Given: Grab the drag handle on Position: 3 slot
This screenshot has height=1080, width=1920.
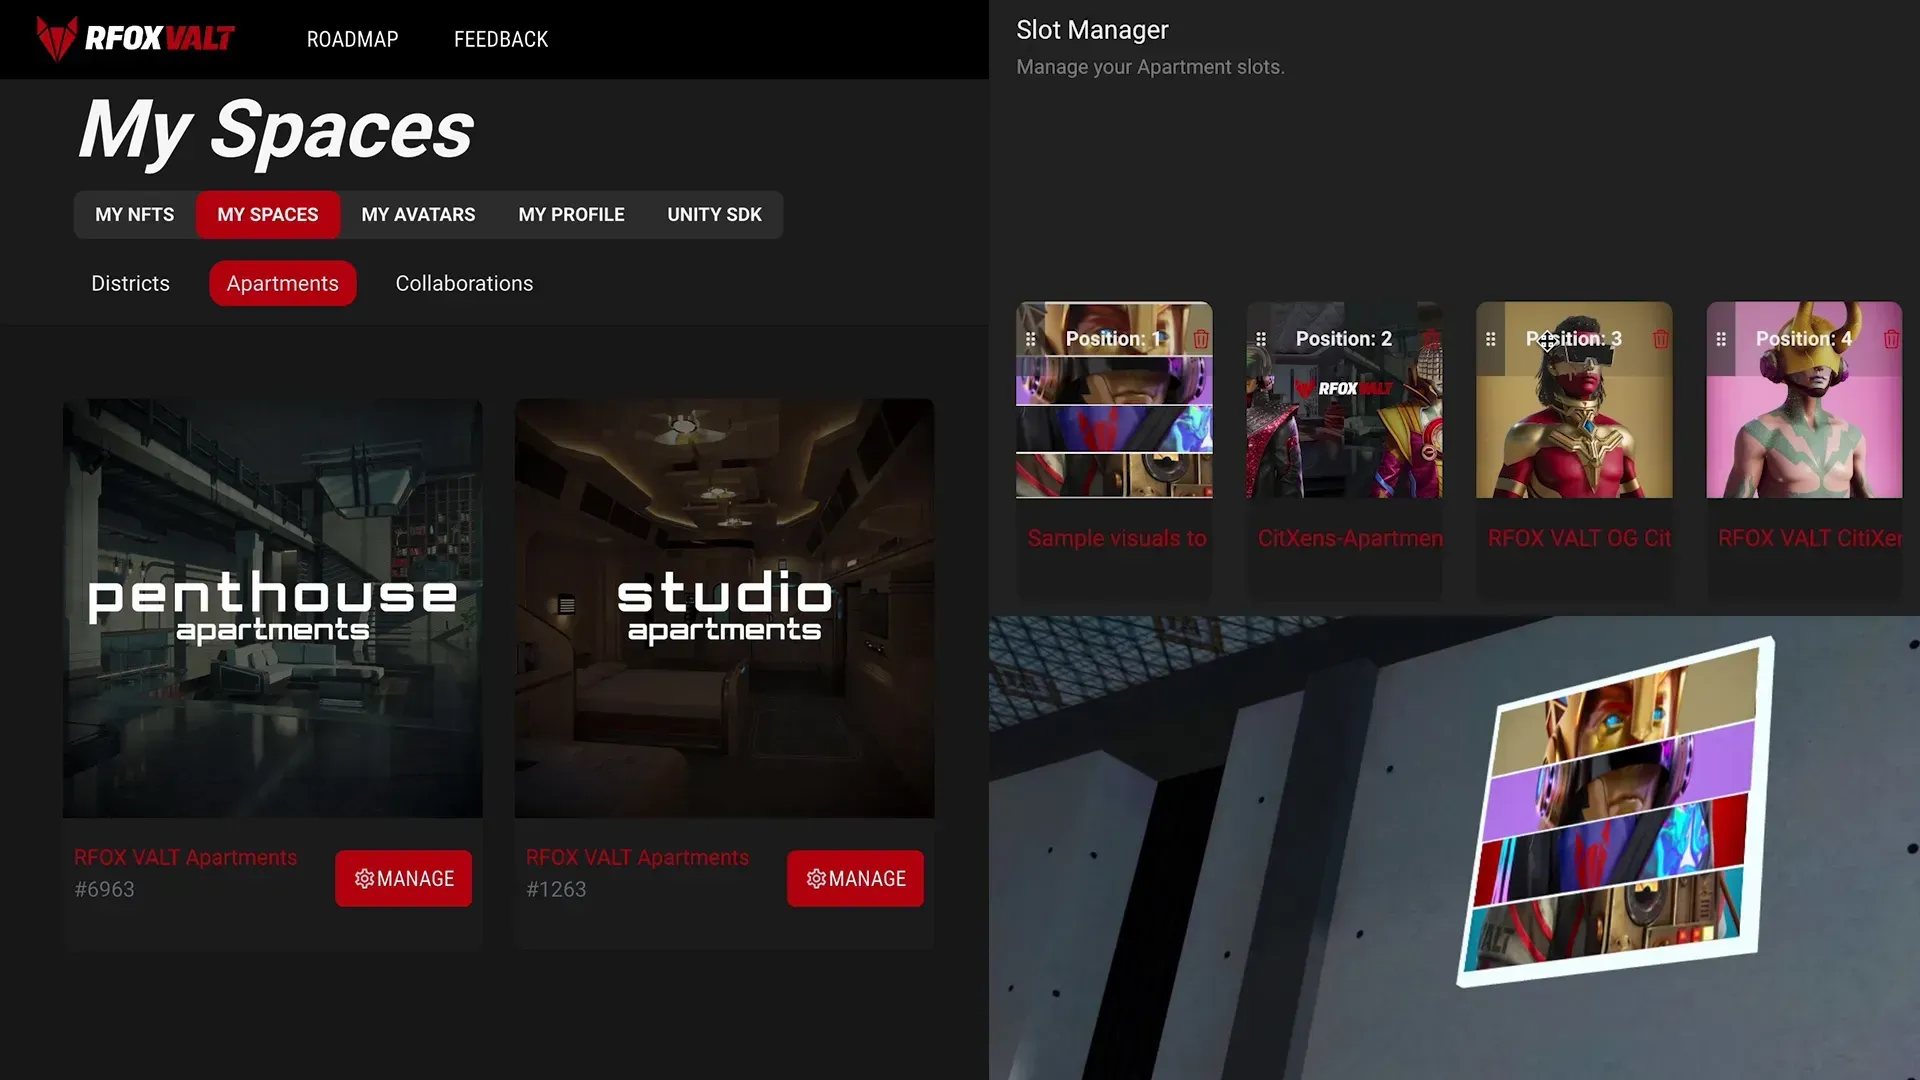Looking at the screenshot, I should pos(1491,339).
